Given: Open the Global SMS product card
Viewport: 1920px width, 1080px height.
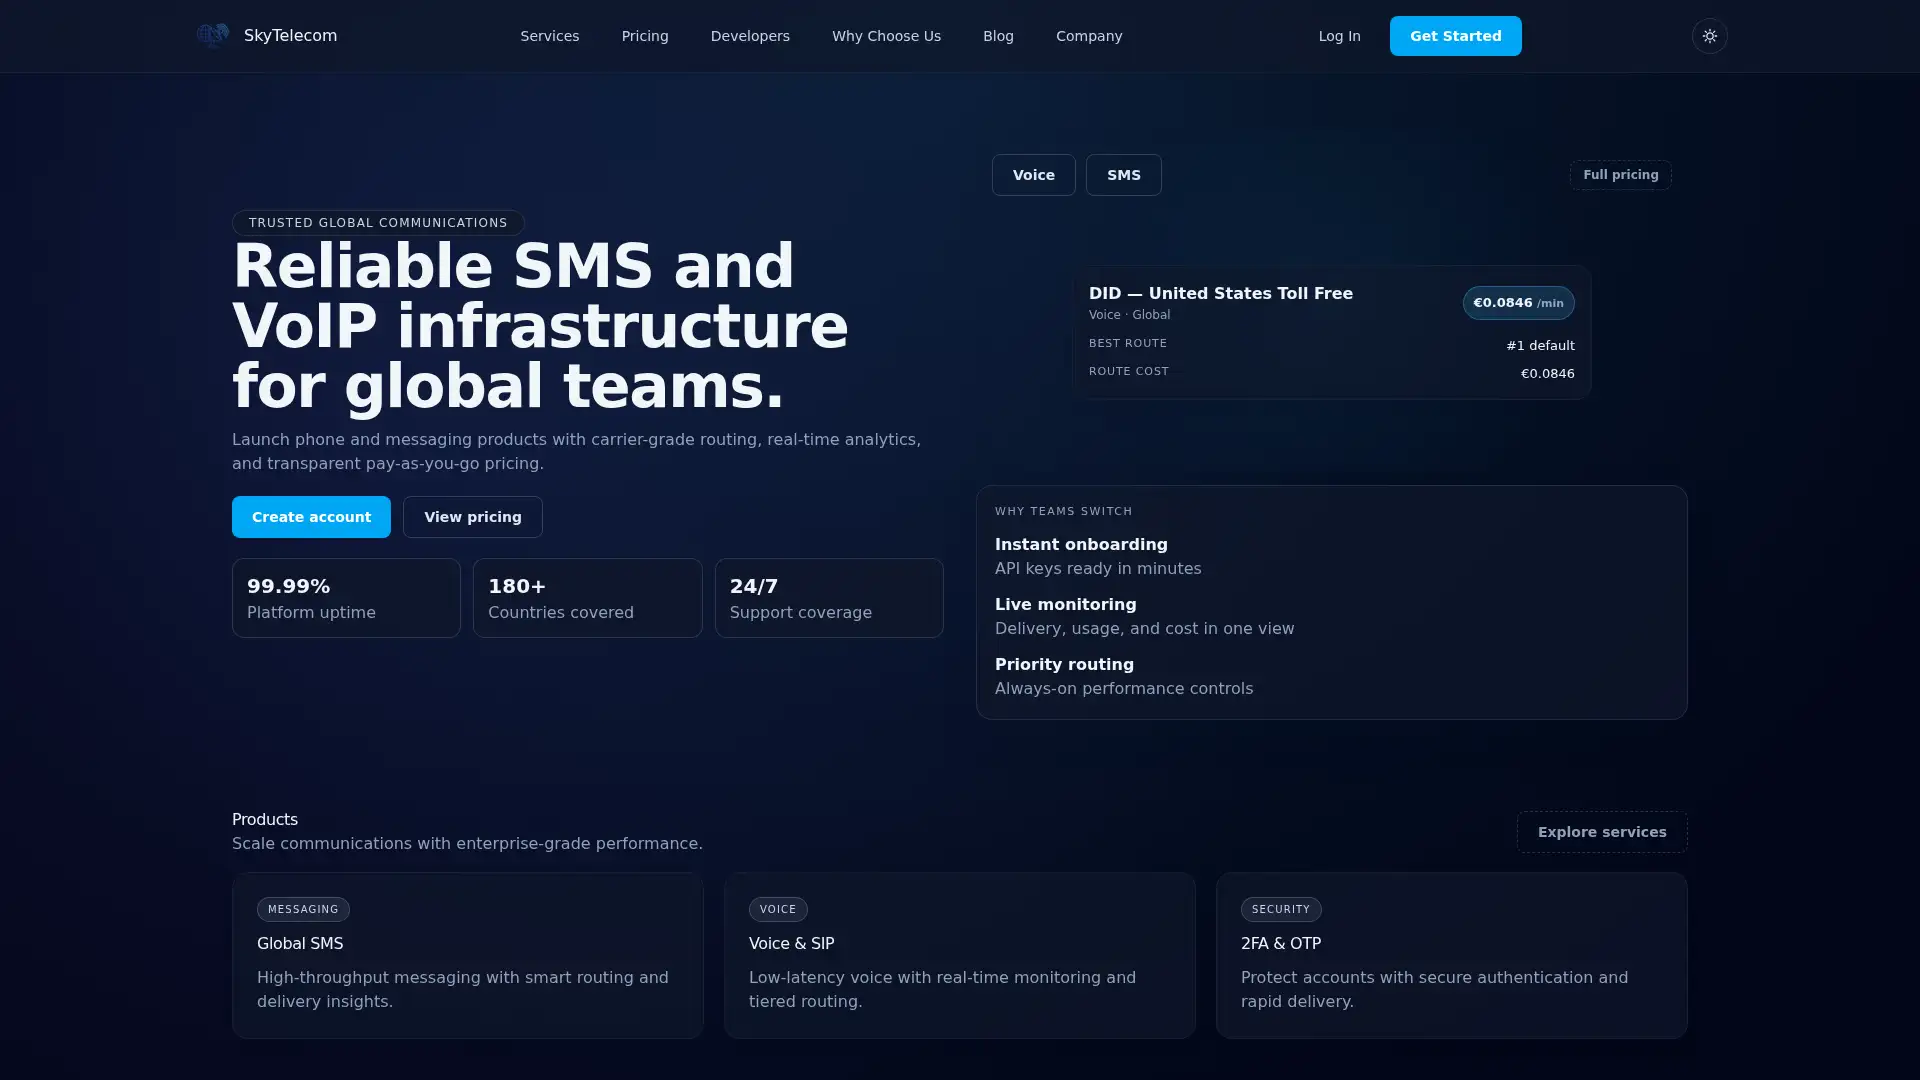Looking at the screenshot, I should 467,955.
